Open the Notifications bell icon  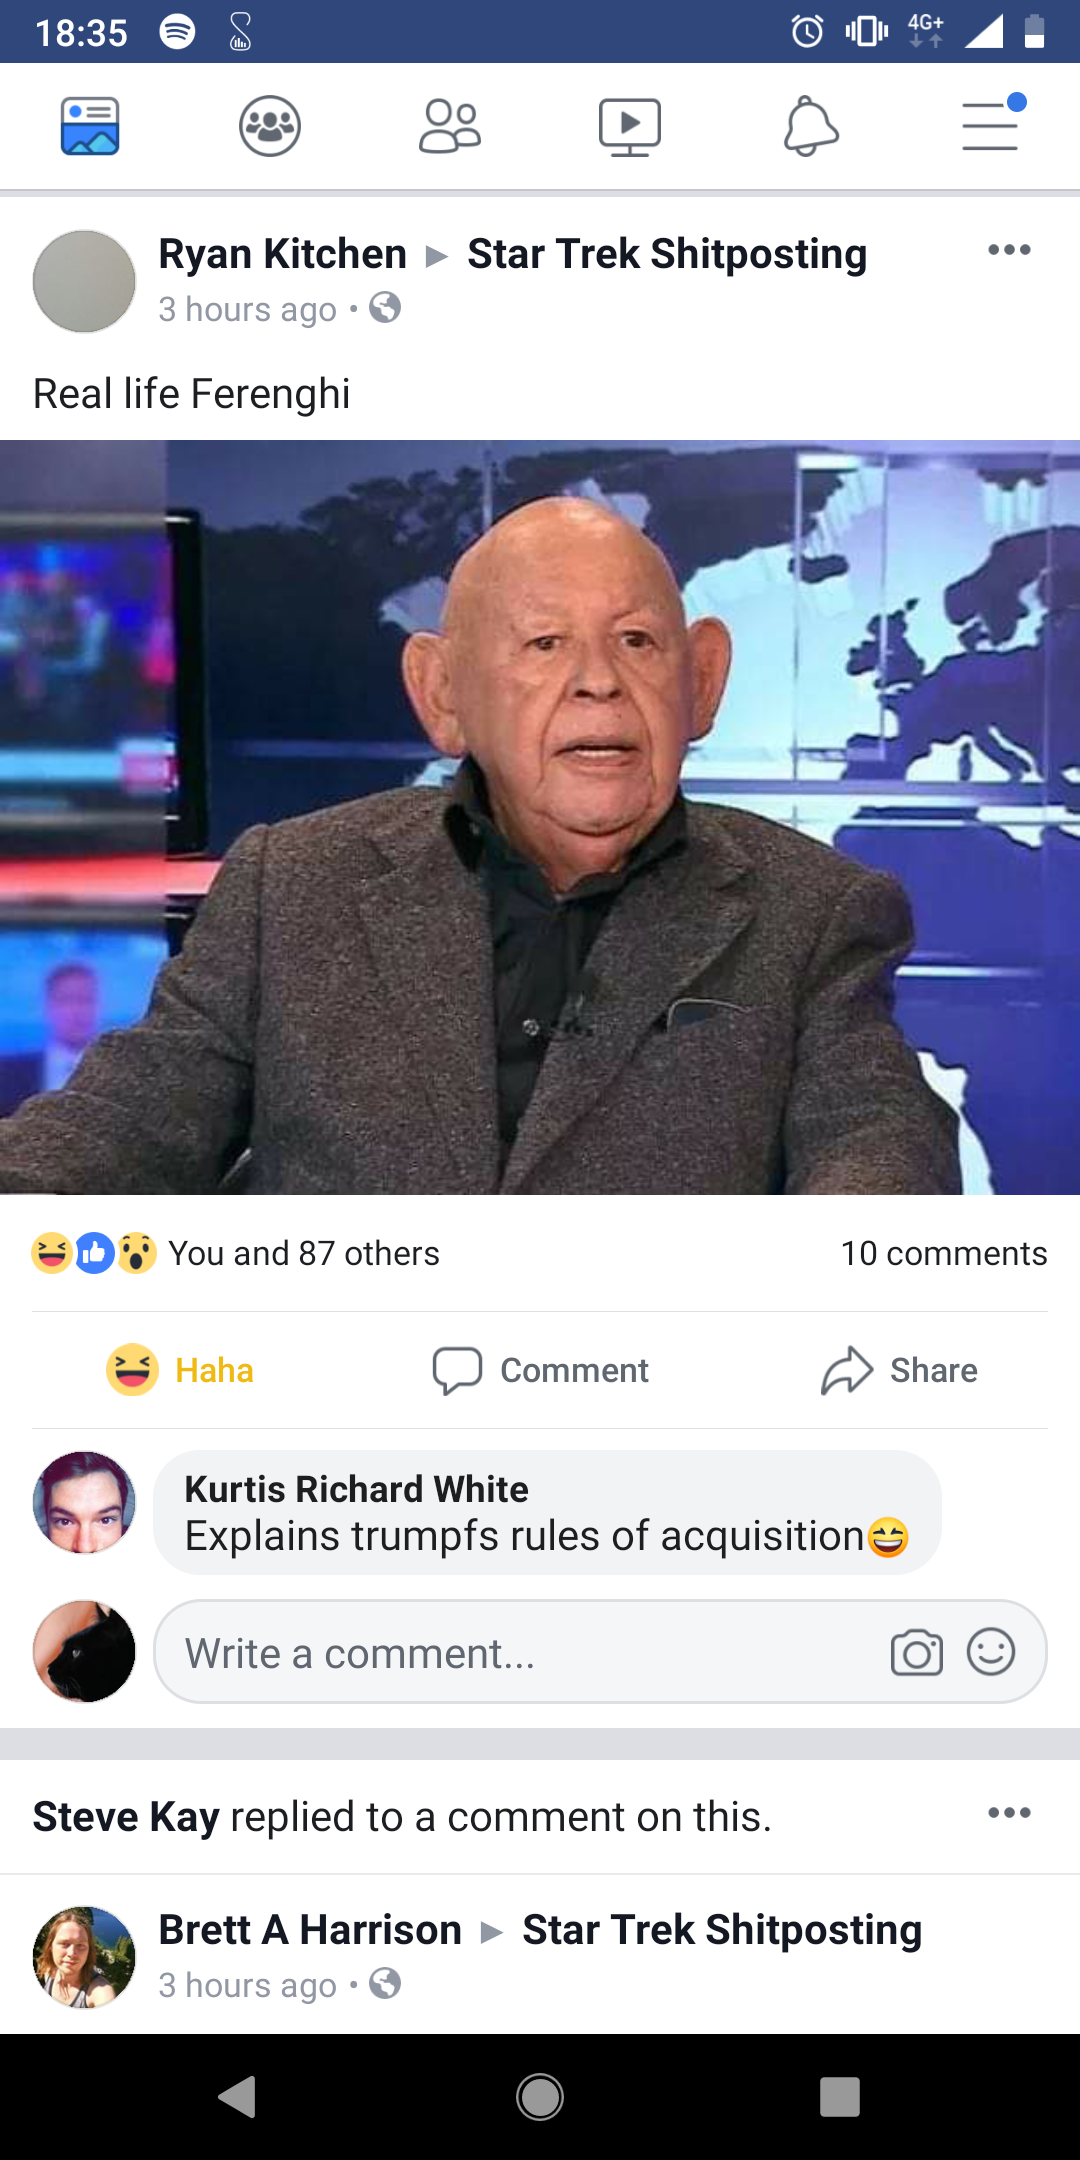(810, 126)
